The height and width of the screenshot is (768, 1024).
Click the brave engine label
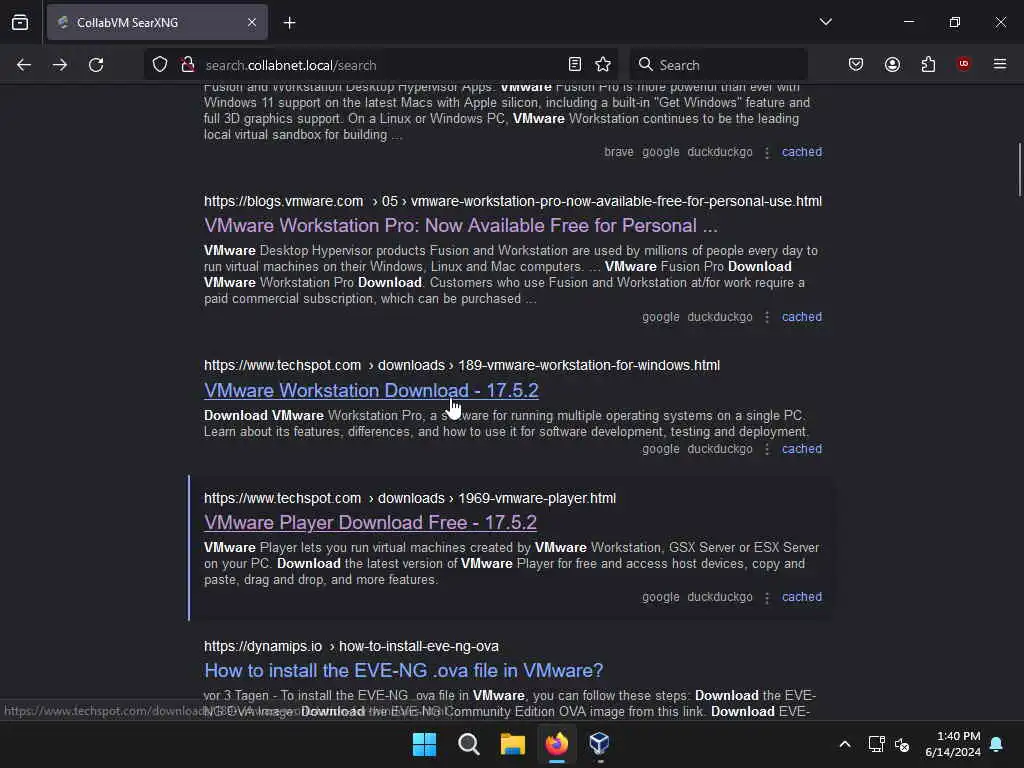618,152
